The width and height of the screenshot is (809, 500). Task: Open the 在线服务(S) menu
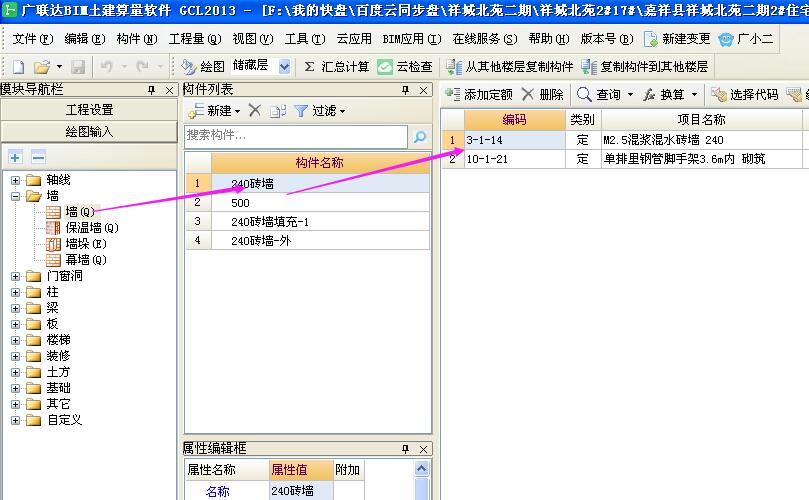tap(484, 39)
